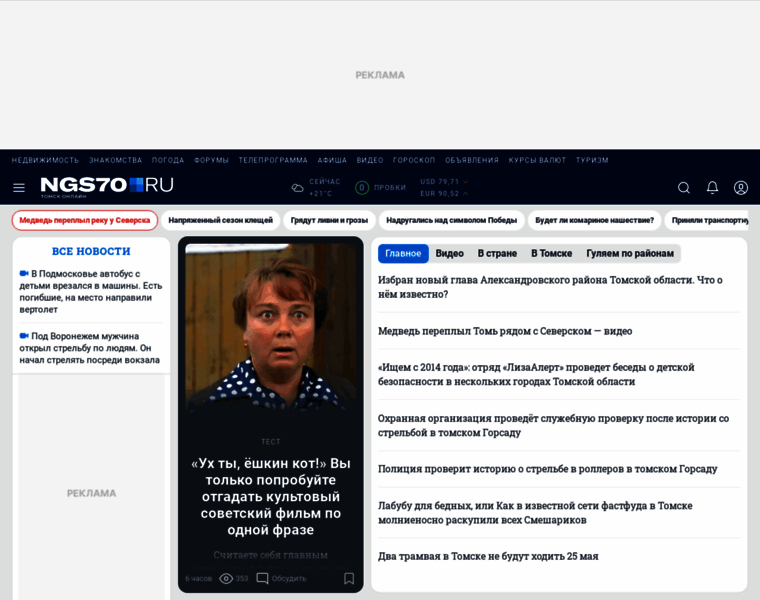Open the Знакомства top menu item

pyautogui.click(x=115, y=160)
